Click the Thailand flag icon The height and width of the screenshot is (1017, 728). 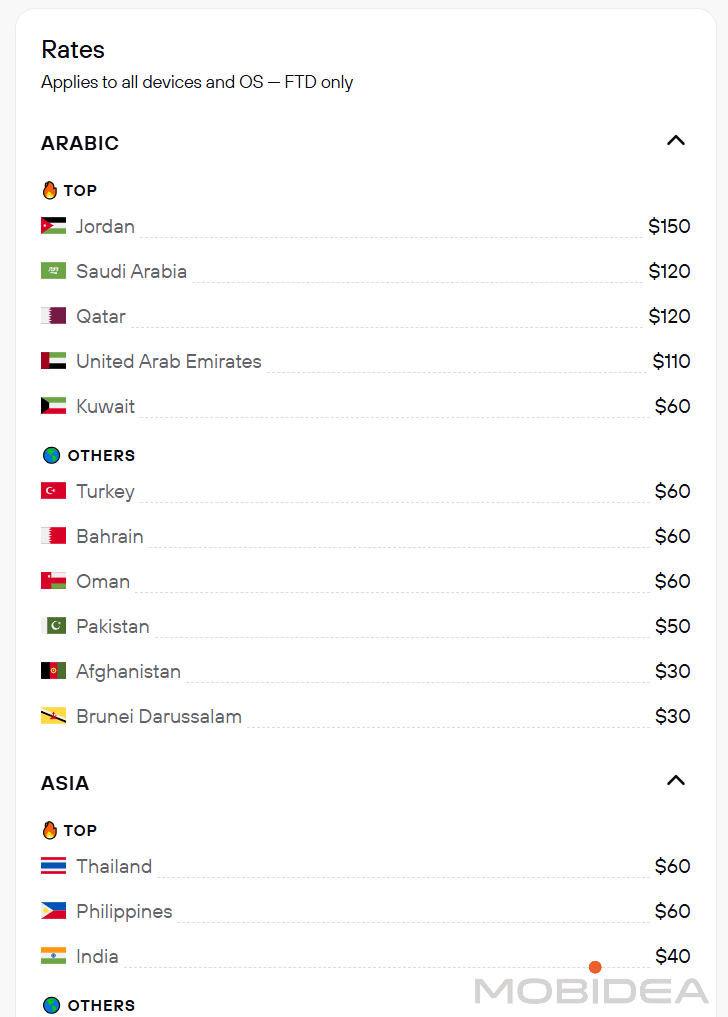[x=53, y=866]
